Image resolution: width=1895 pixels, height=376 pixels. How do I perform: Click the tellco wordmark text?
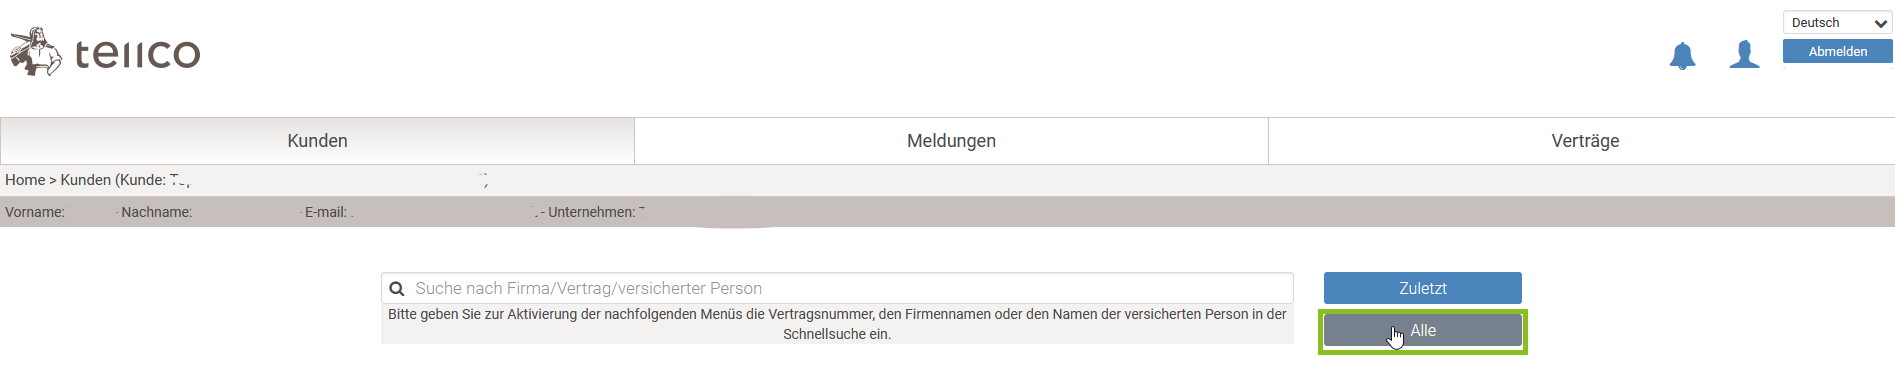pyautogui.click(x=138, y=54)
